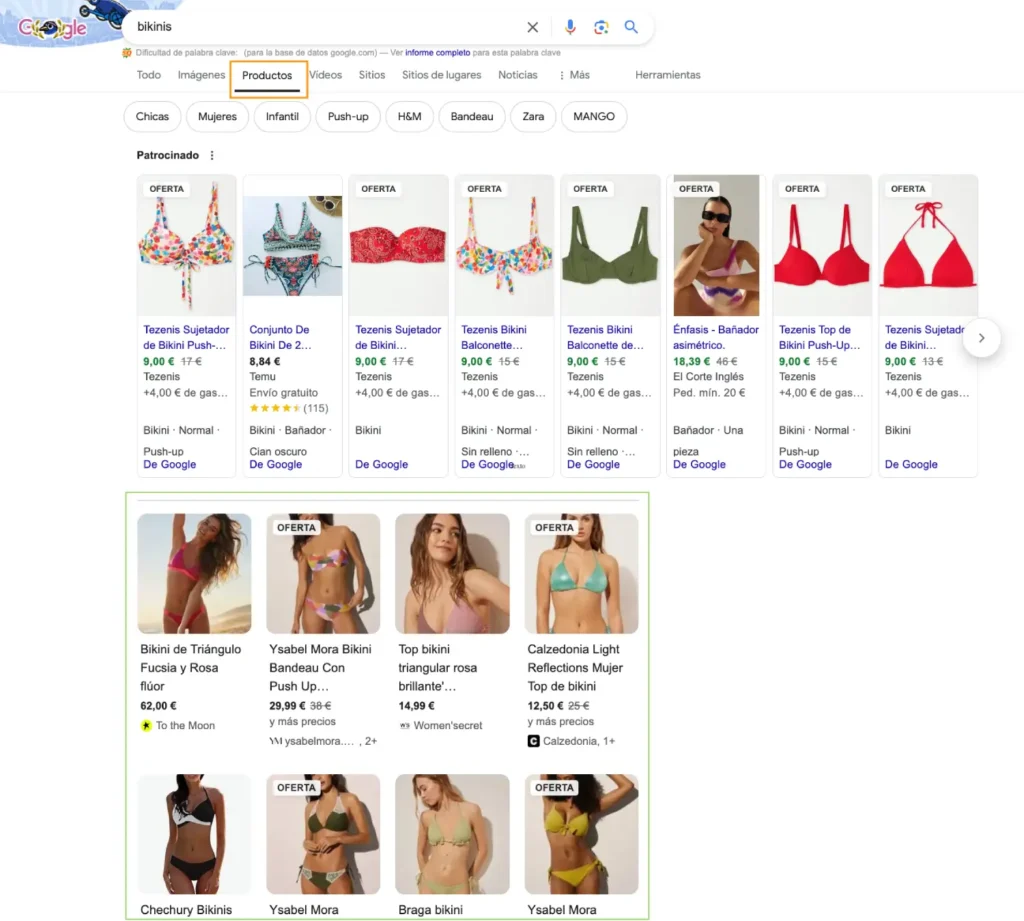Filter by the Chicas chip

tap(152, 116)
